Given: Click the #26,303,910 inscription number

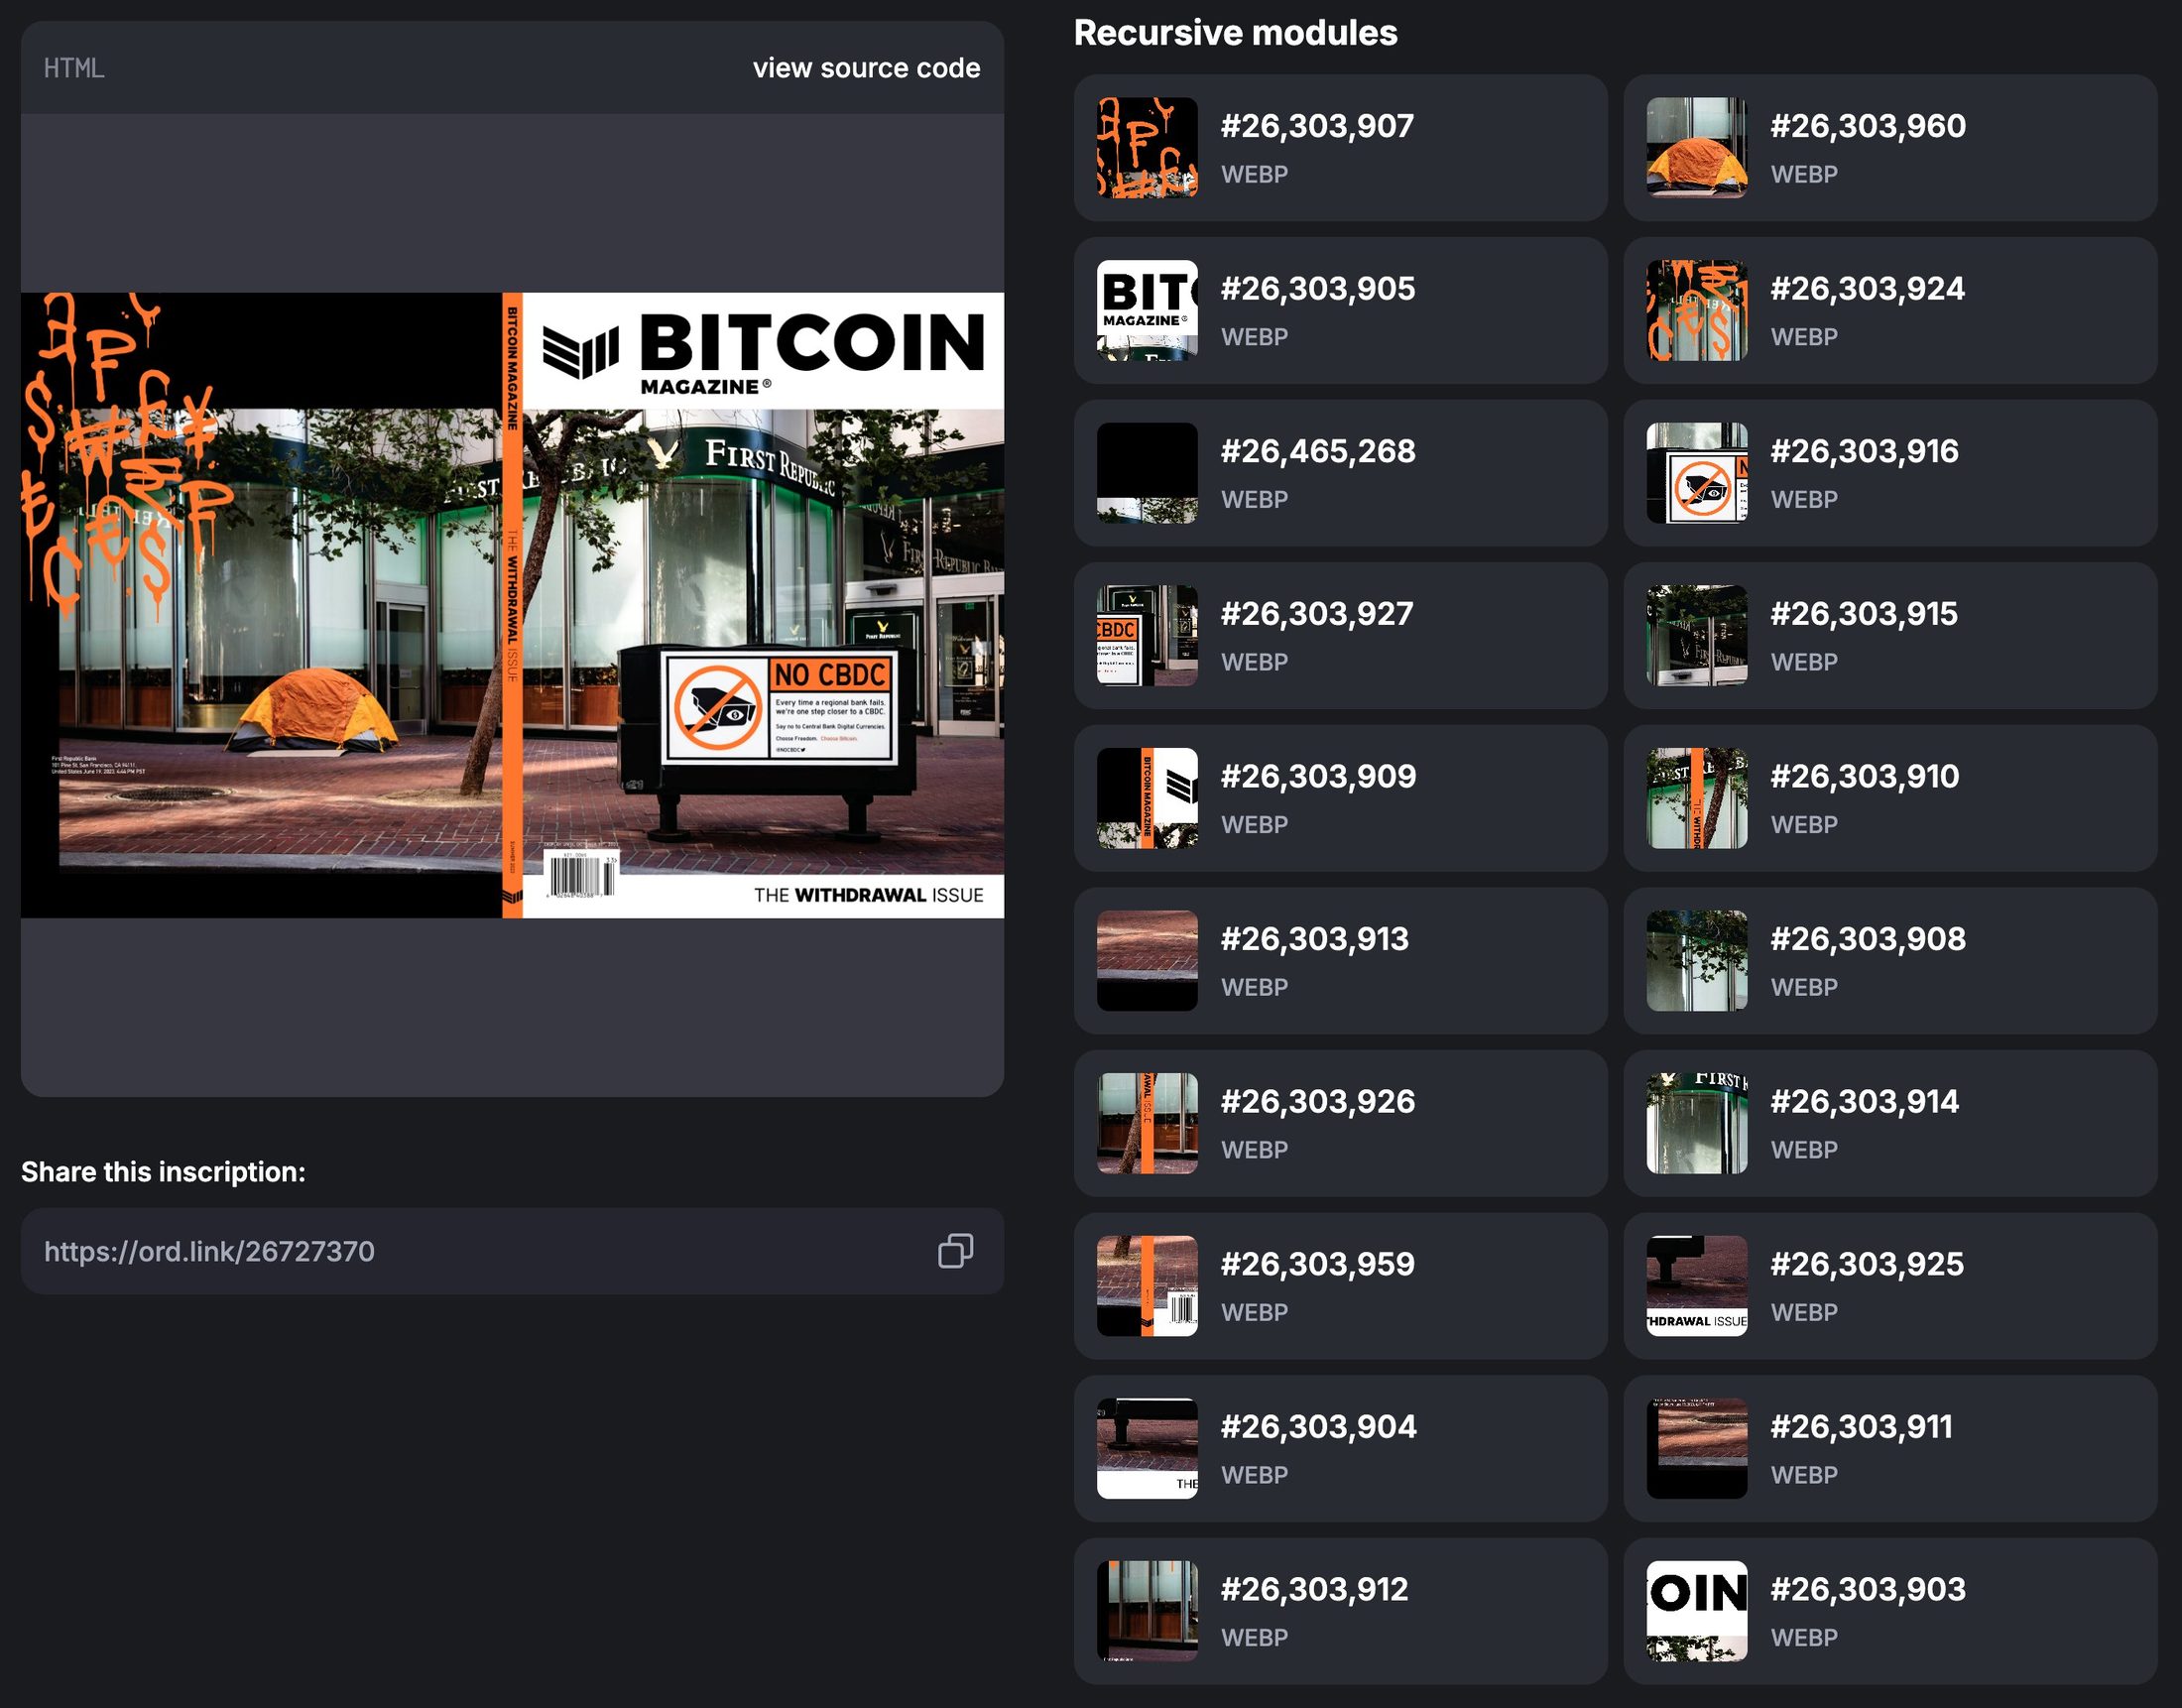Looking at the screenshot, I should click(1865, 777).
